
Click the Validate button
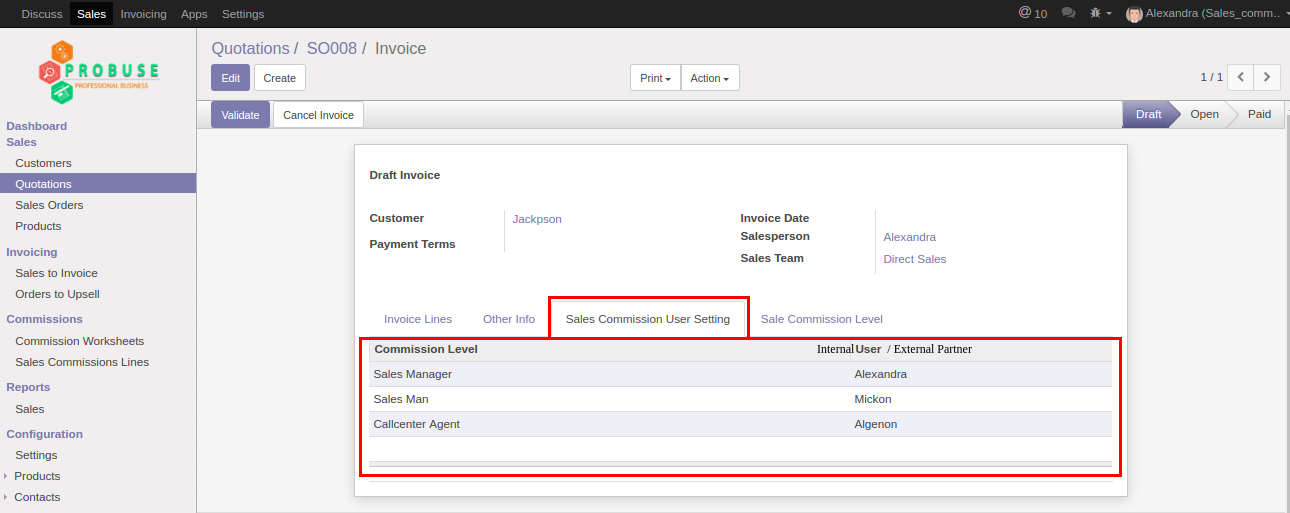[240, 115]
